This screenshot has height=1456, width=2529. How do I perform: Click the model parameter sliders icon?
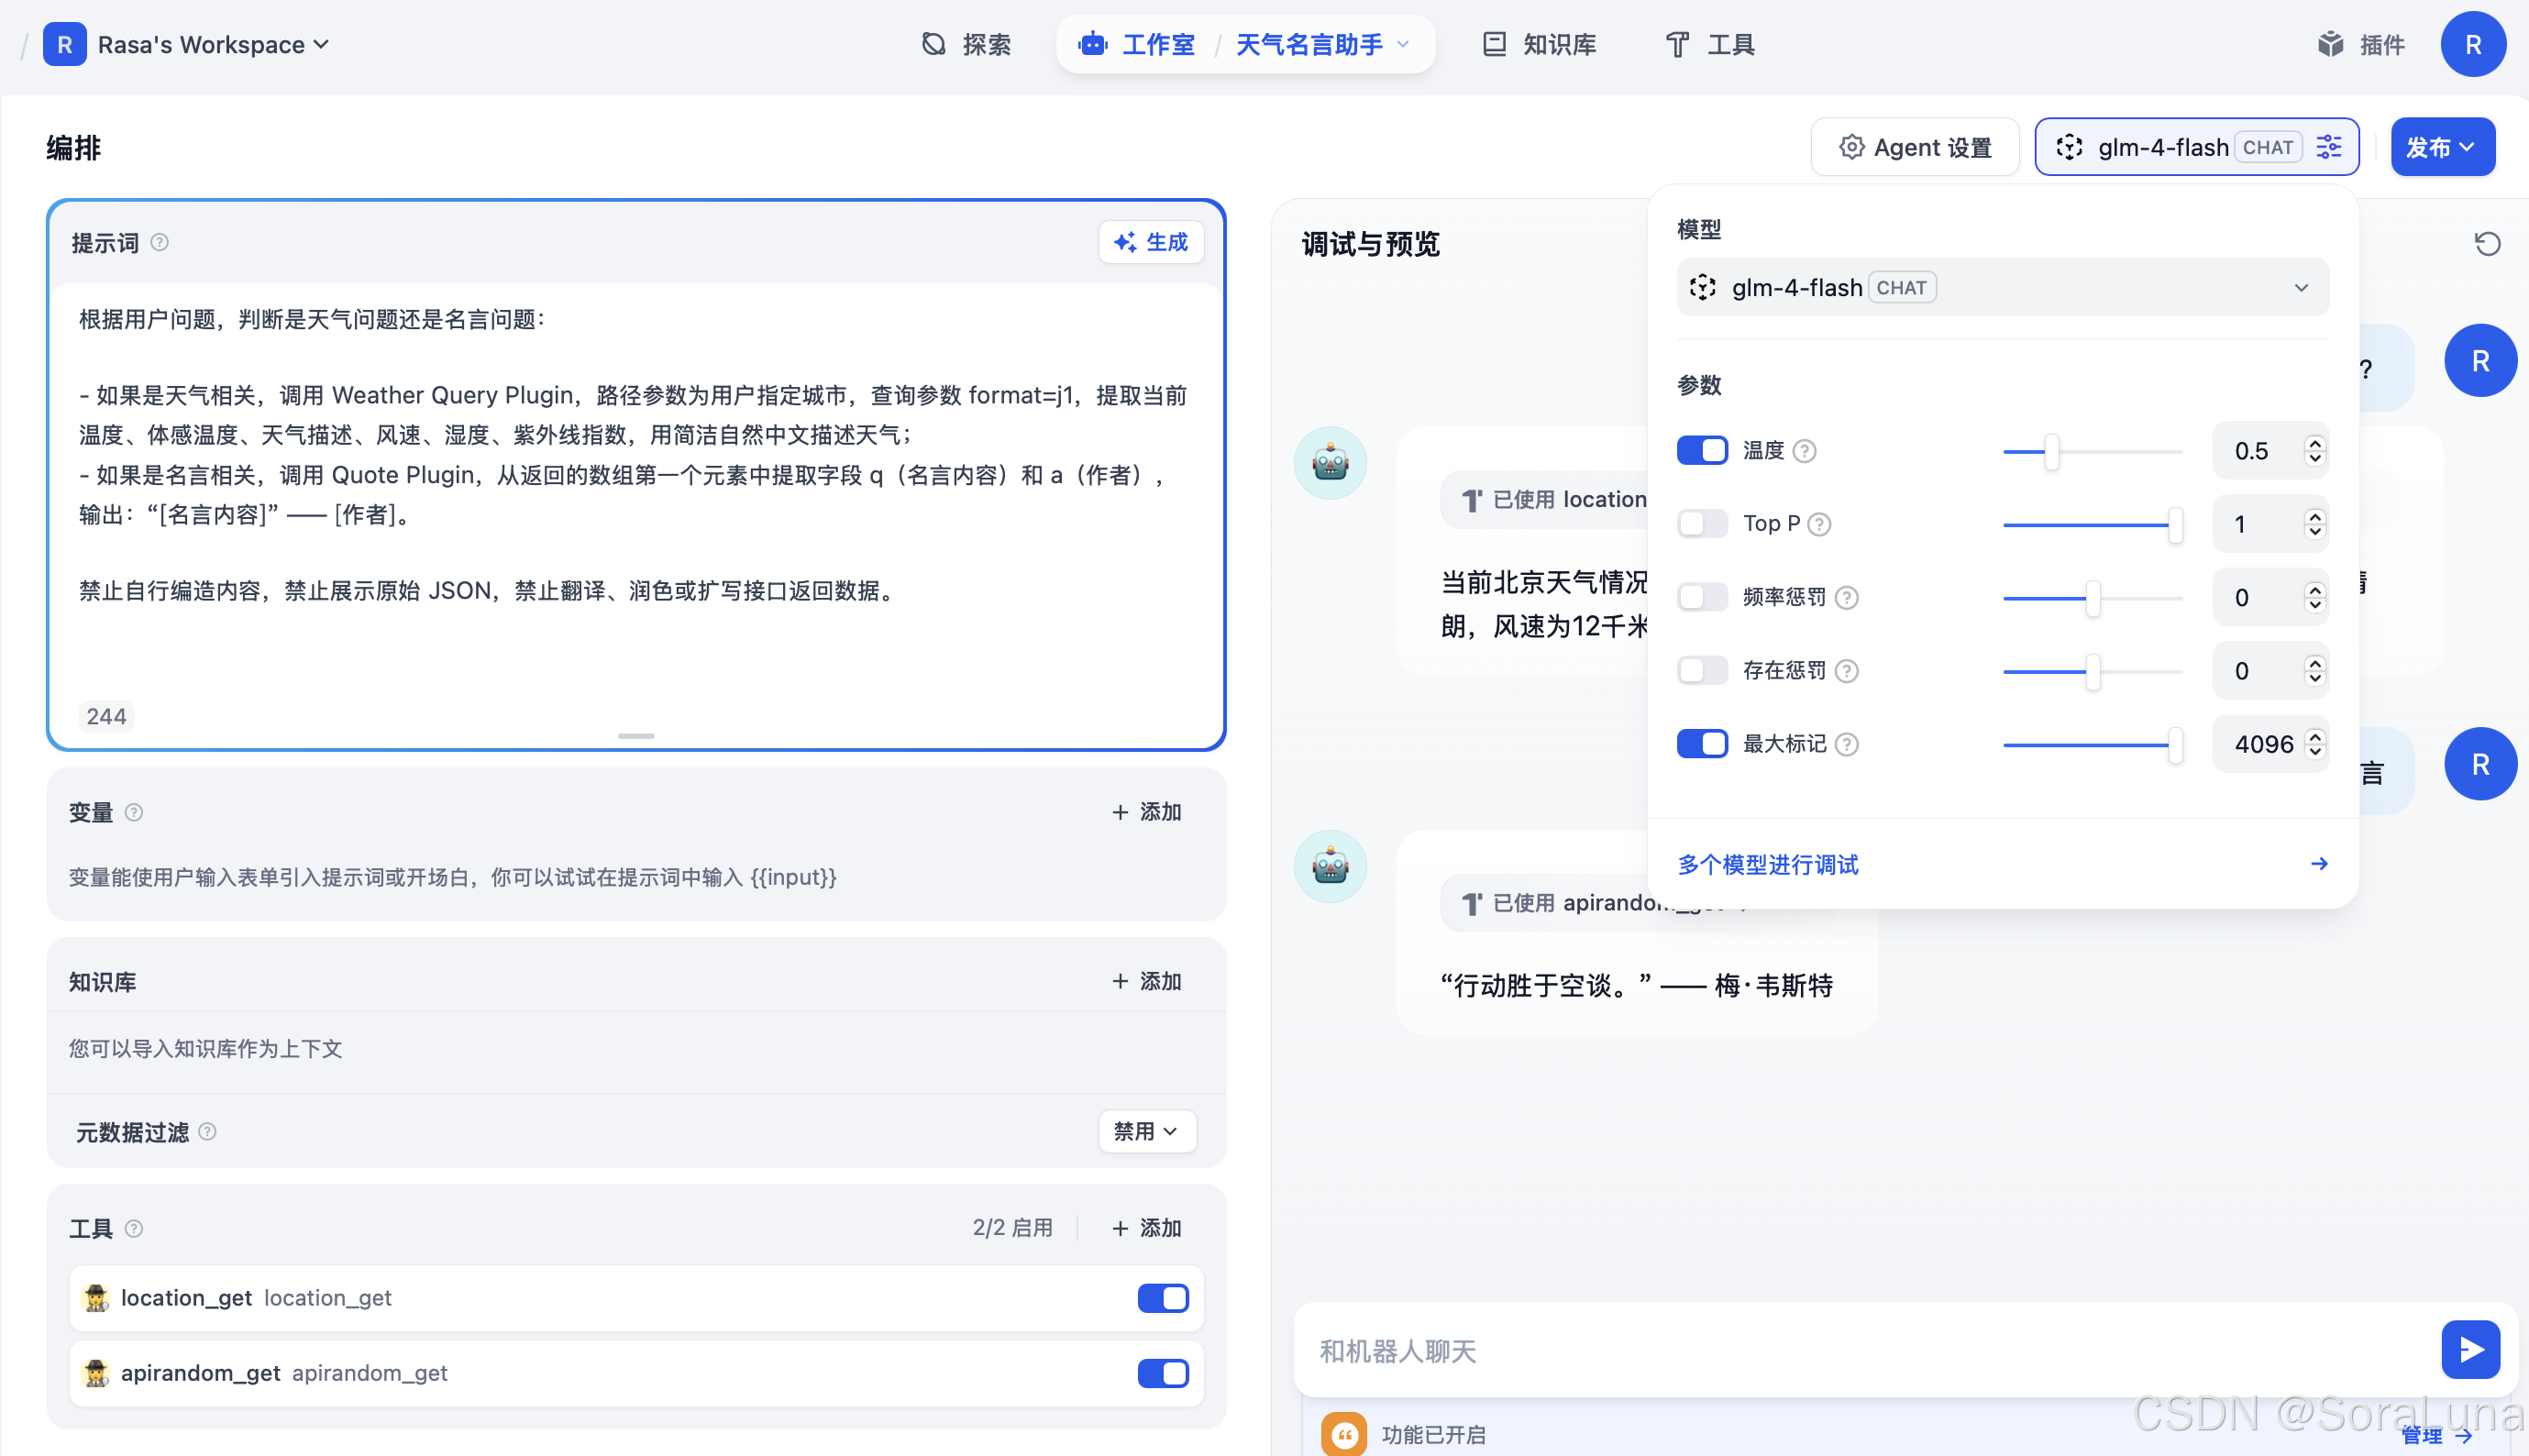pos(2329,147)
